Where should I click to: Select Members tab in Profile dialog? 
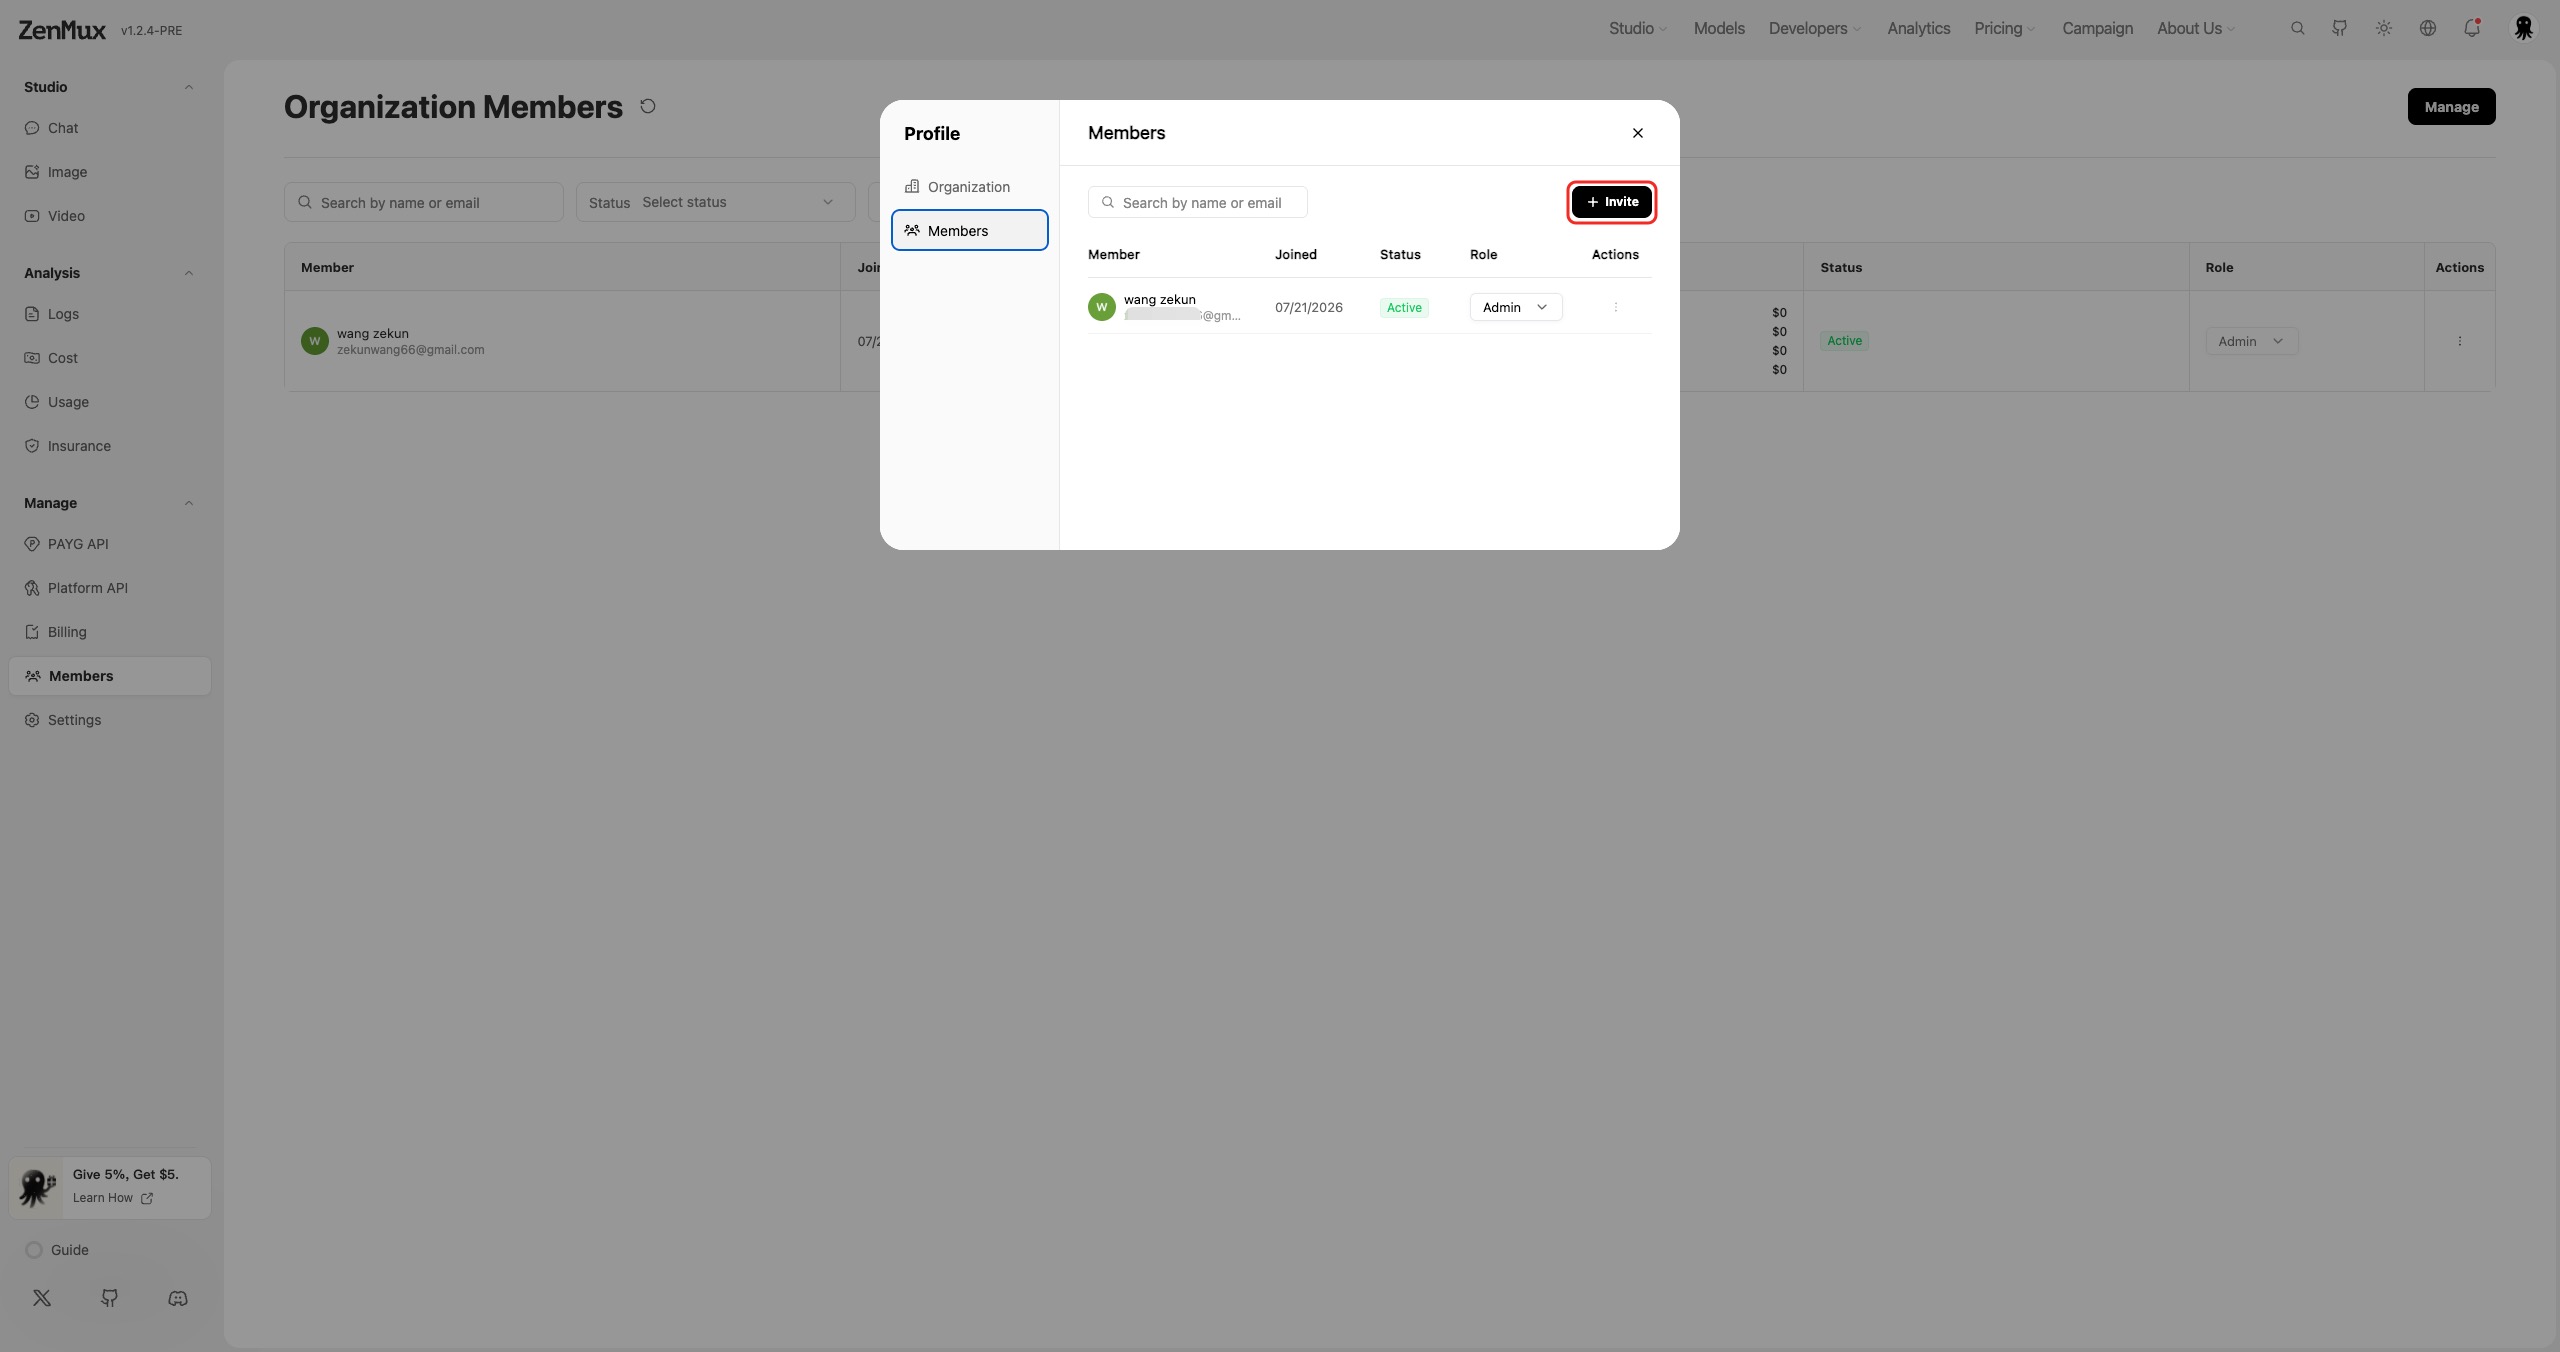coord(970,230)
